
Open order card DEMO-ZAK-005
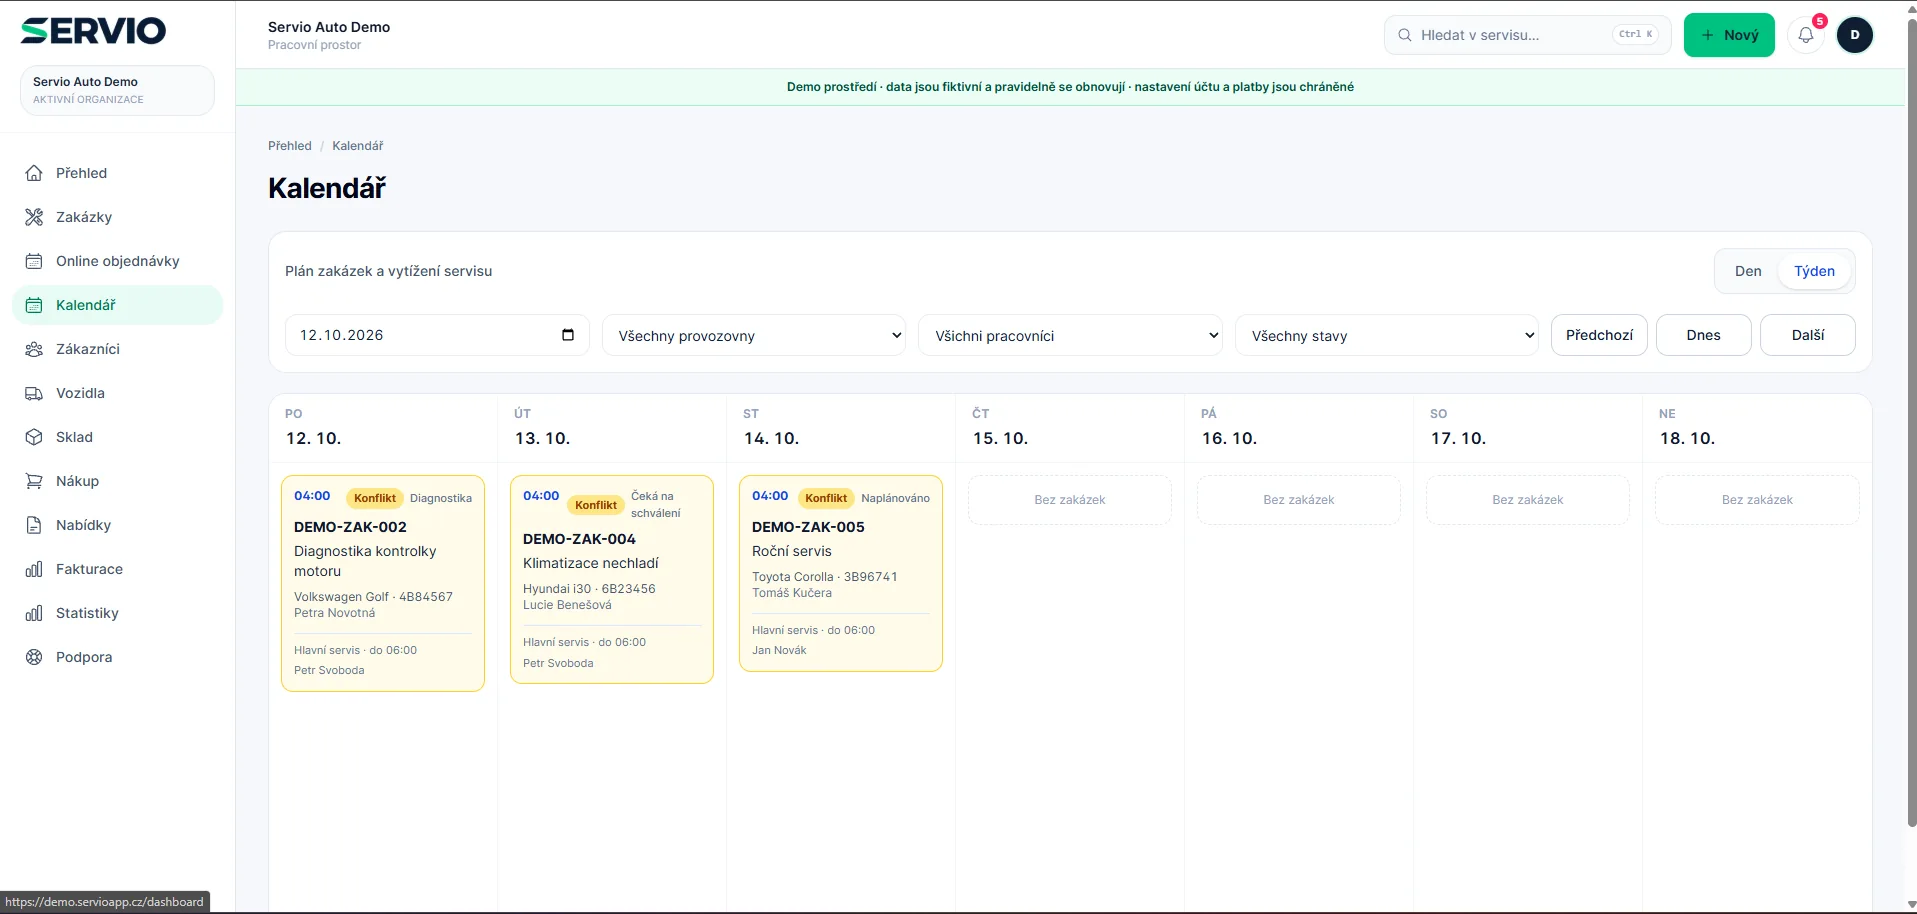point(841,573)
